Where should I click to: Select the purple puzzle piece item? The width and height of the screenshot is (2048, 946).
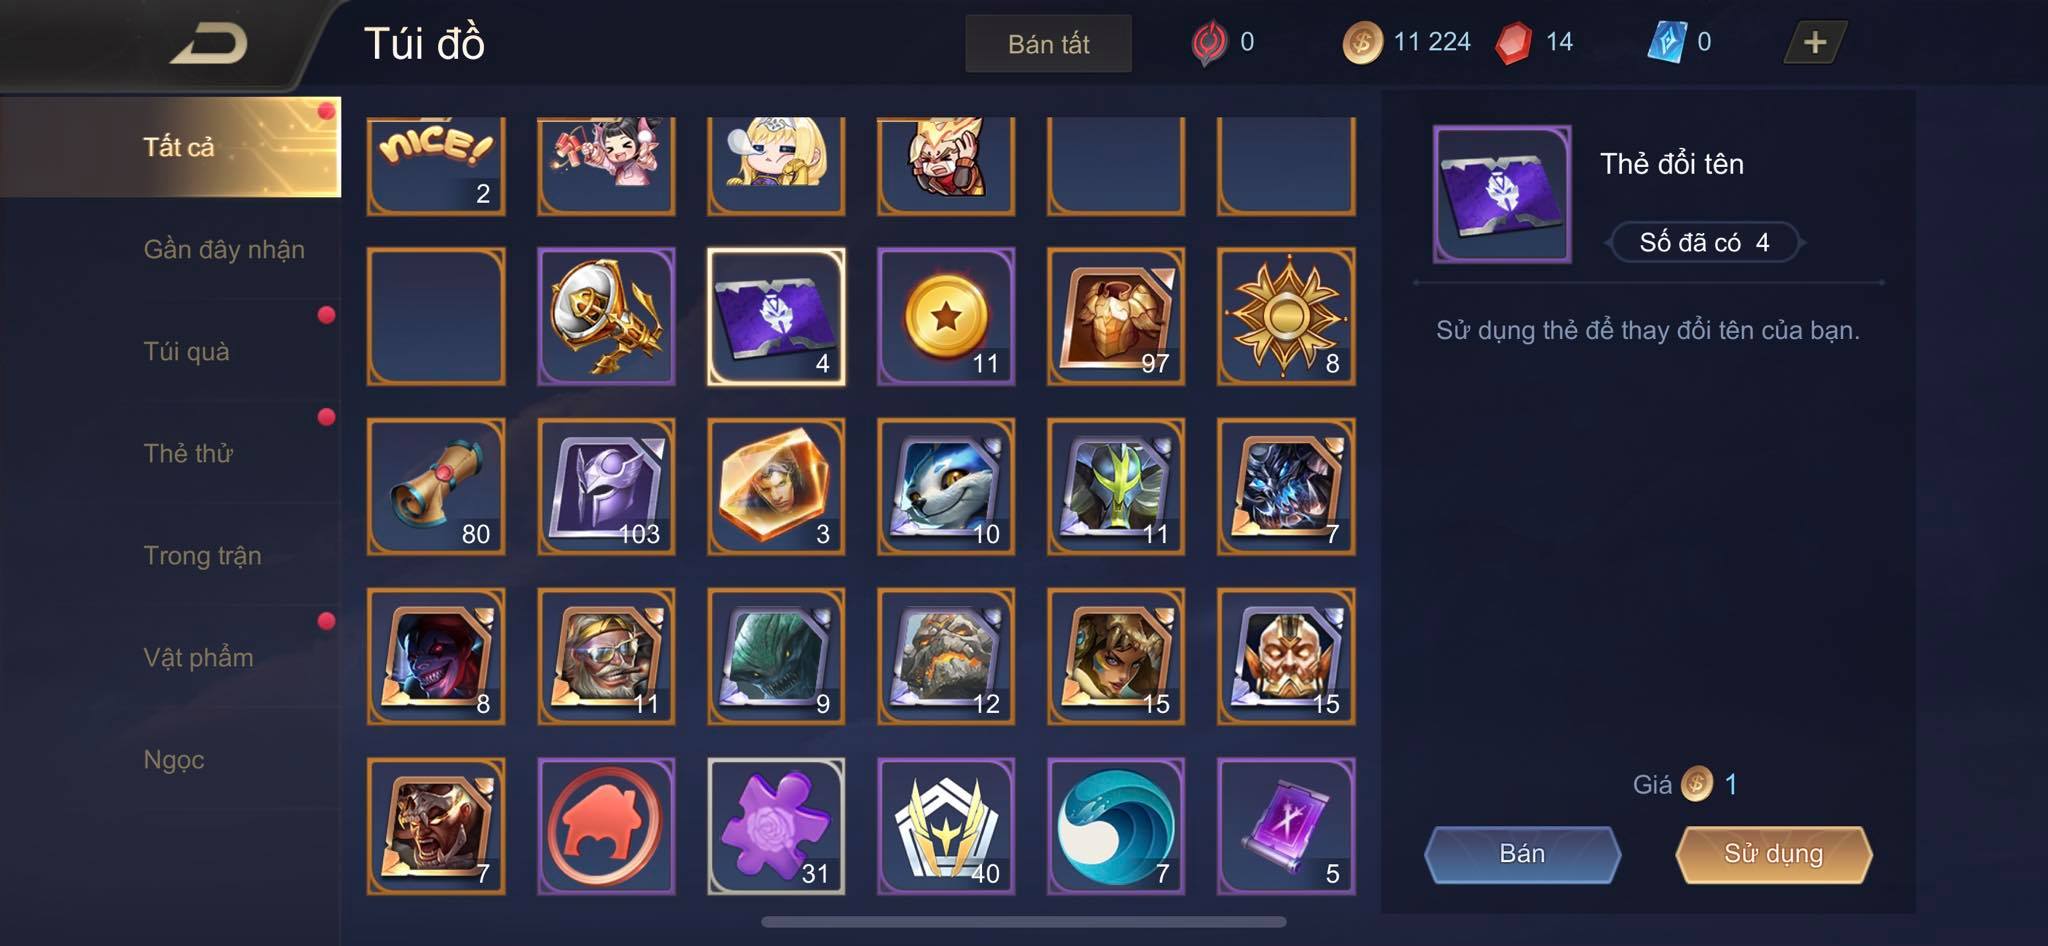click(776, 826)
